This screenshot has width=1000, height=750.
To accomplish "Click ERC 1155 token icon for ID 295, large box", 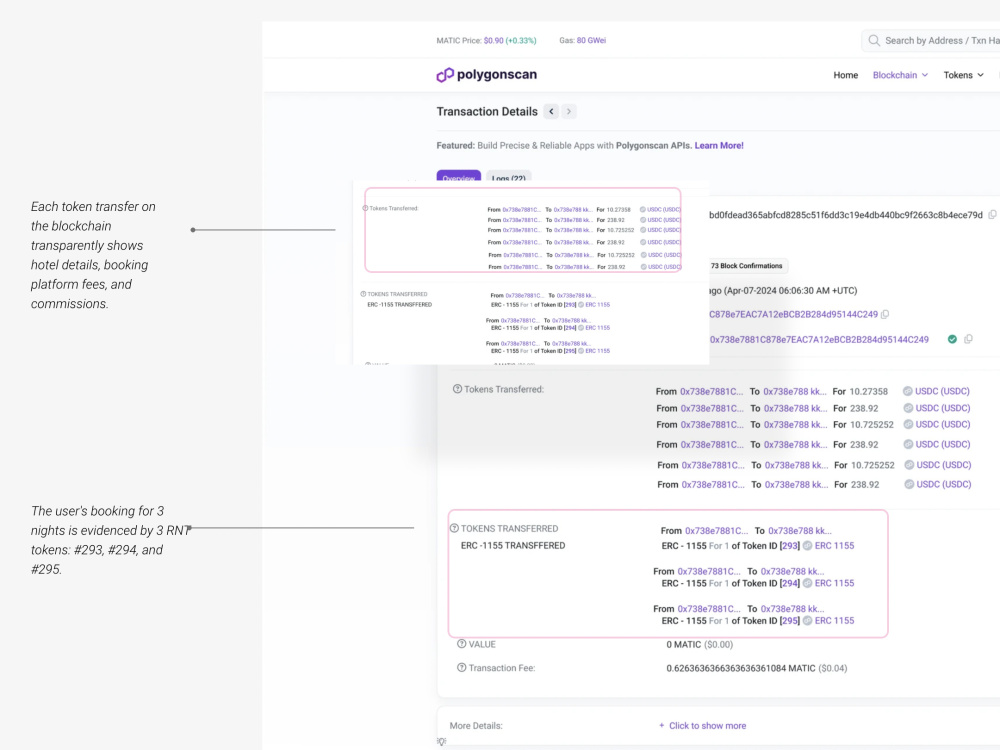I will (x=807, y=621).
